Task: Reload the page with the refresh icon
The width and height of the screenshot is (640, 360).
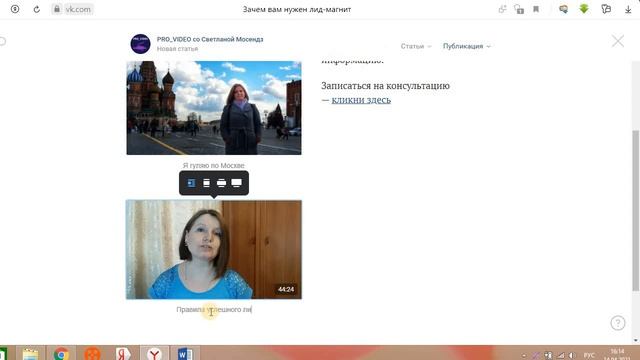Action: pyautogui.click(x=37, y=9)
